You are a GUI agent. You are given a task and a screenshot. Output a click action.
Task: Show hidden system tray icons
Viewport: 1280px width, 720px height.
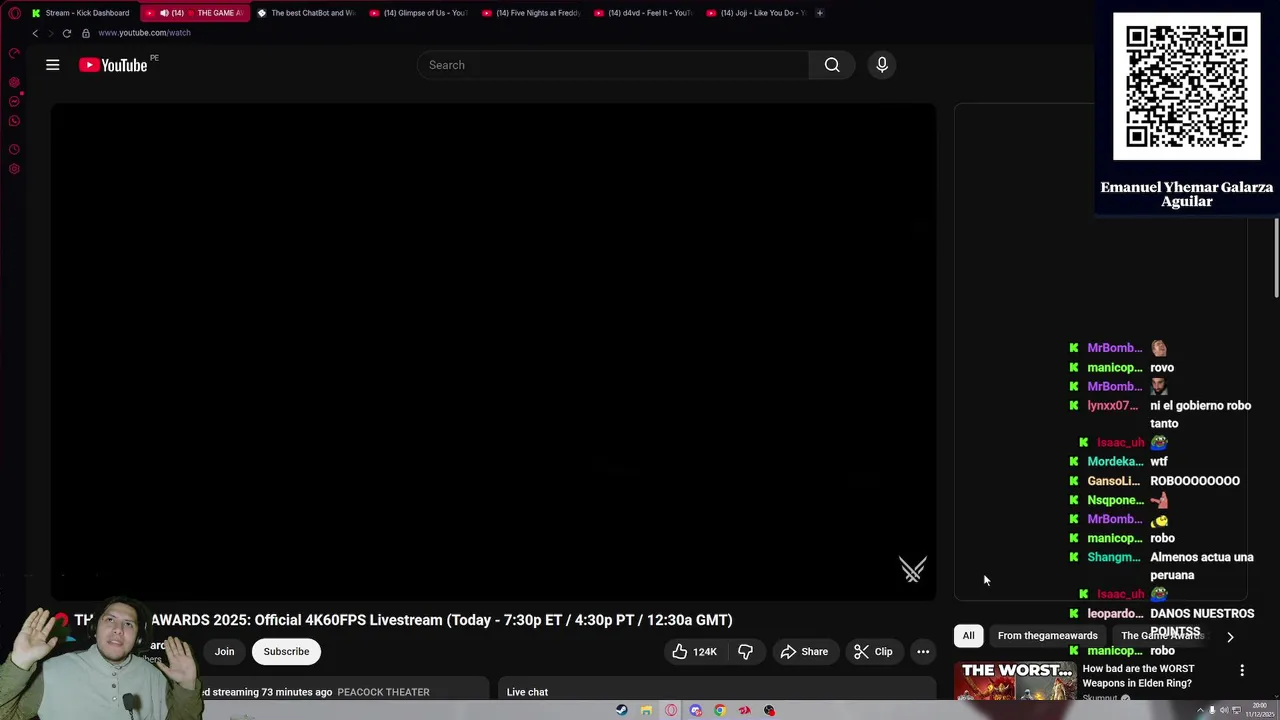pos(1199,711)
